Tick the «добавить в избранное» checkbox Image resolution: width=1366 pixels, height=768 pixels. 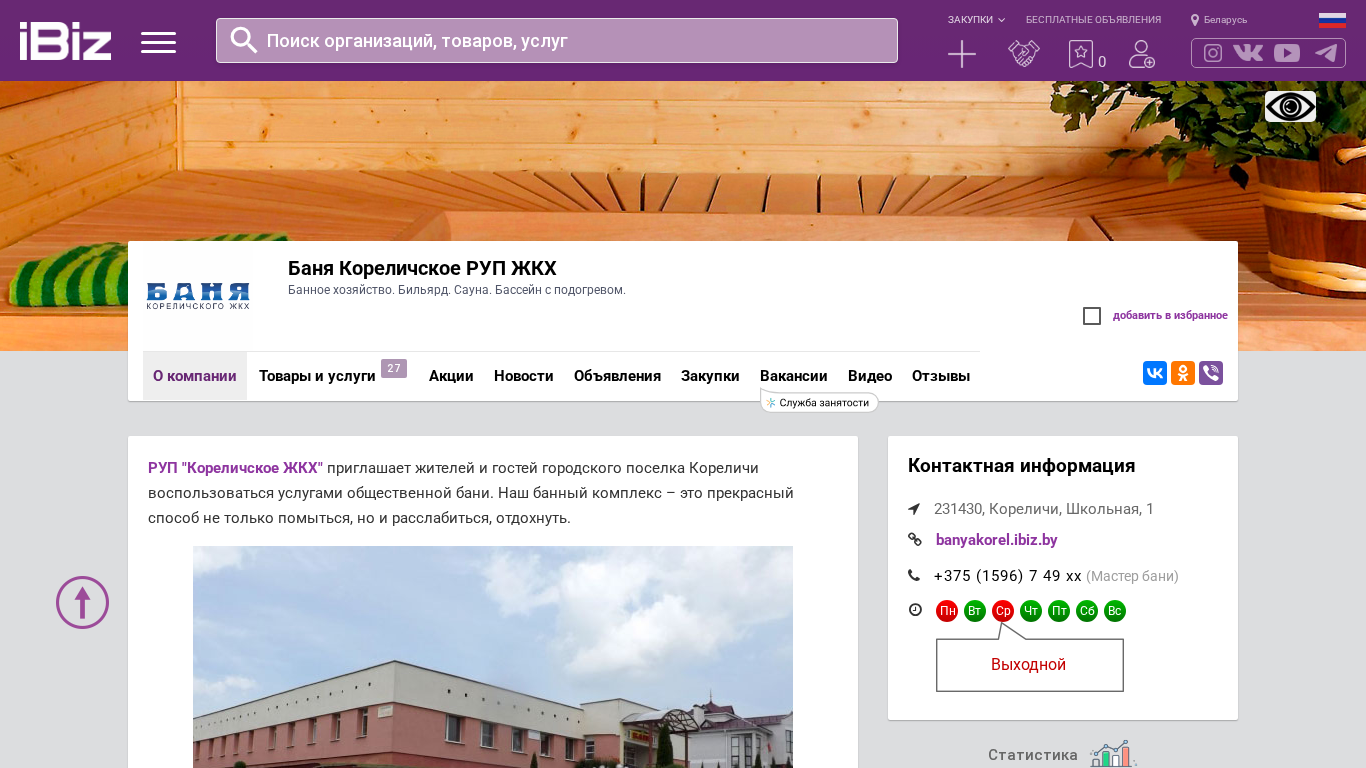pos(1092,316)
